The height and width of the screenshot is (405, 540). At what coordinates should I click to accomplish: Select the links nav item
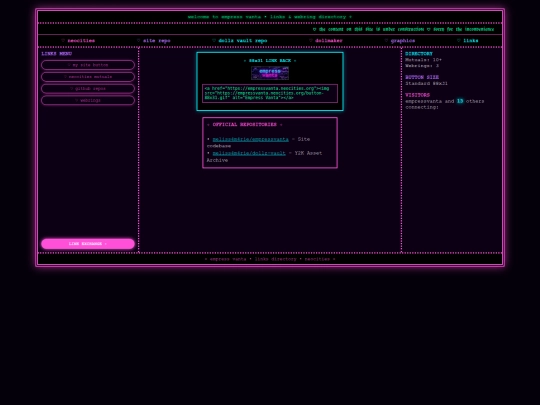click(468, 41)
